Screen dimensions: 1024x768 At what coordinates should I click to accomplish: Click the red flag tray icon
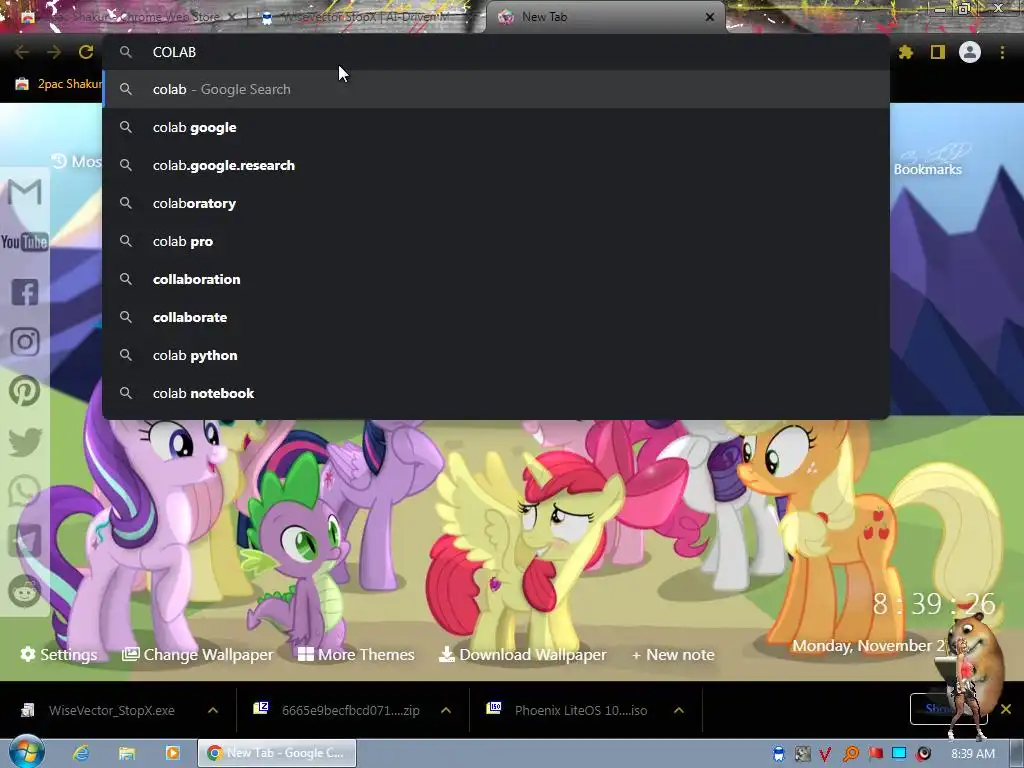[875, 754]
